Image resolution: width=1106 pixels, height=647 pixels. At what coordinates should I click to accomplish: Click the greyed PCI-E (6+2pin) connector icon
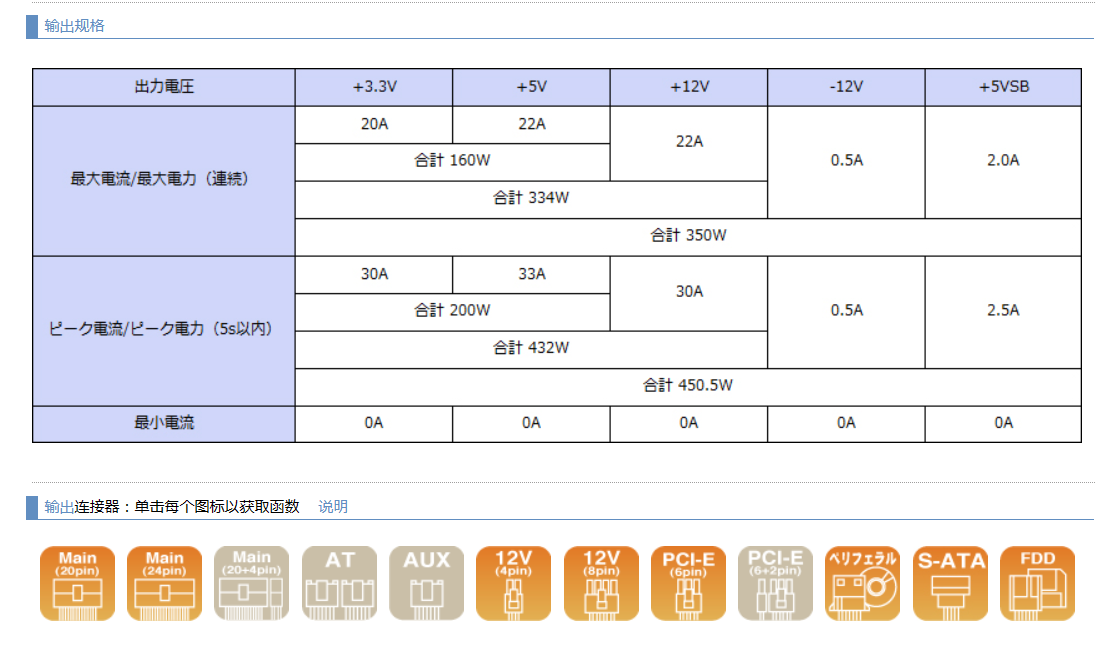coord(775,583)
